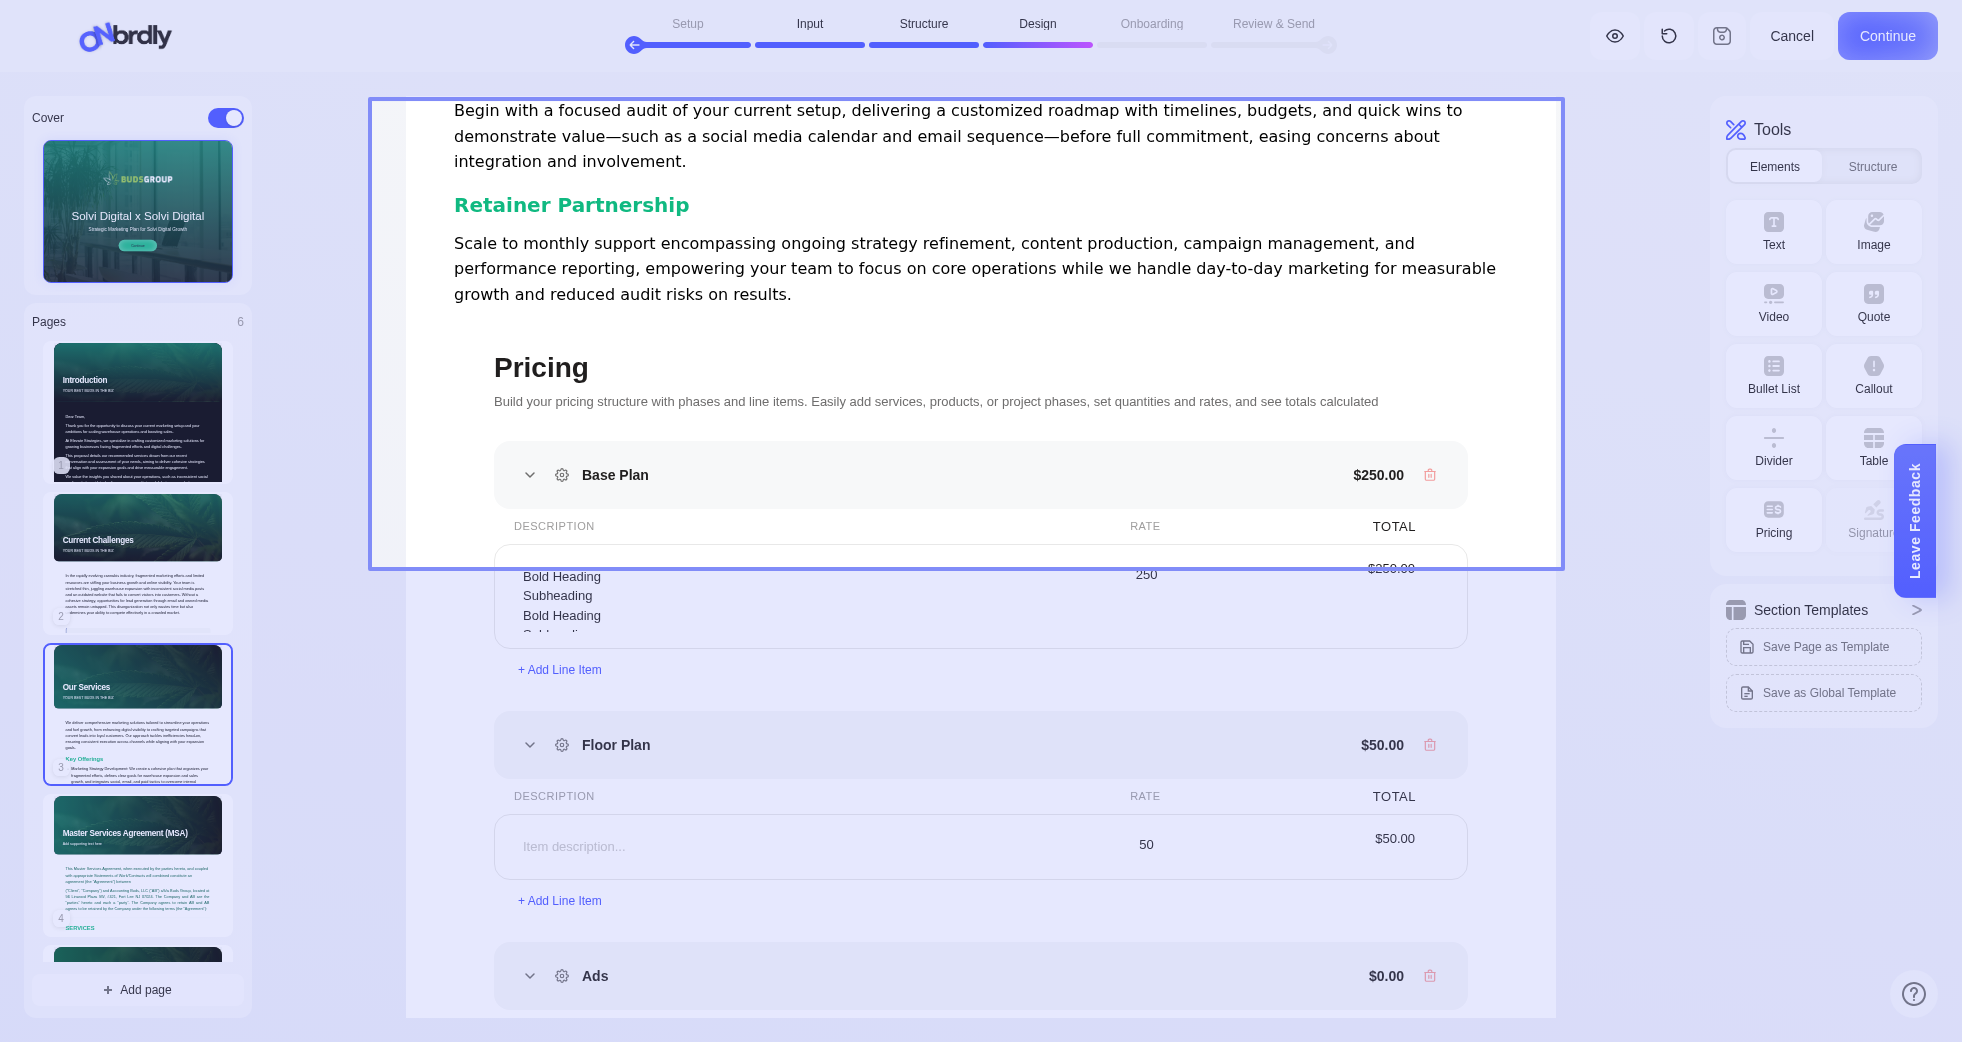Screen dimensions: 1962x1042
Task: Insert a Quote element
Action: coord(1873,304)
